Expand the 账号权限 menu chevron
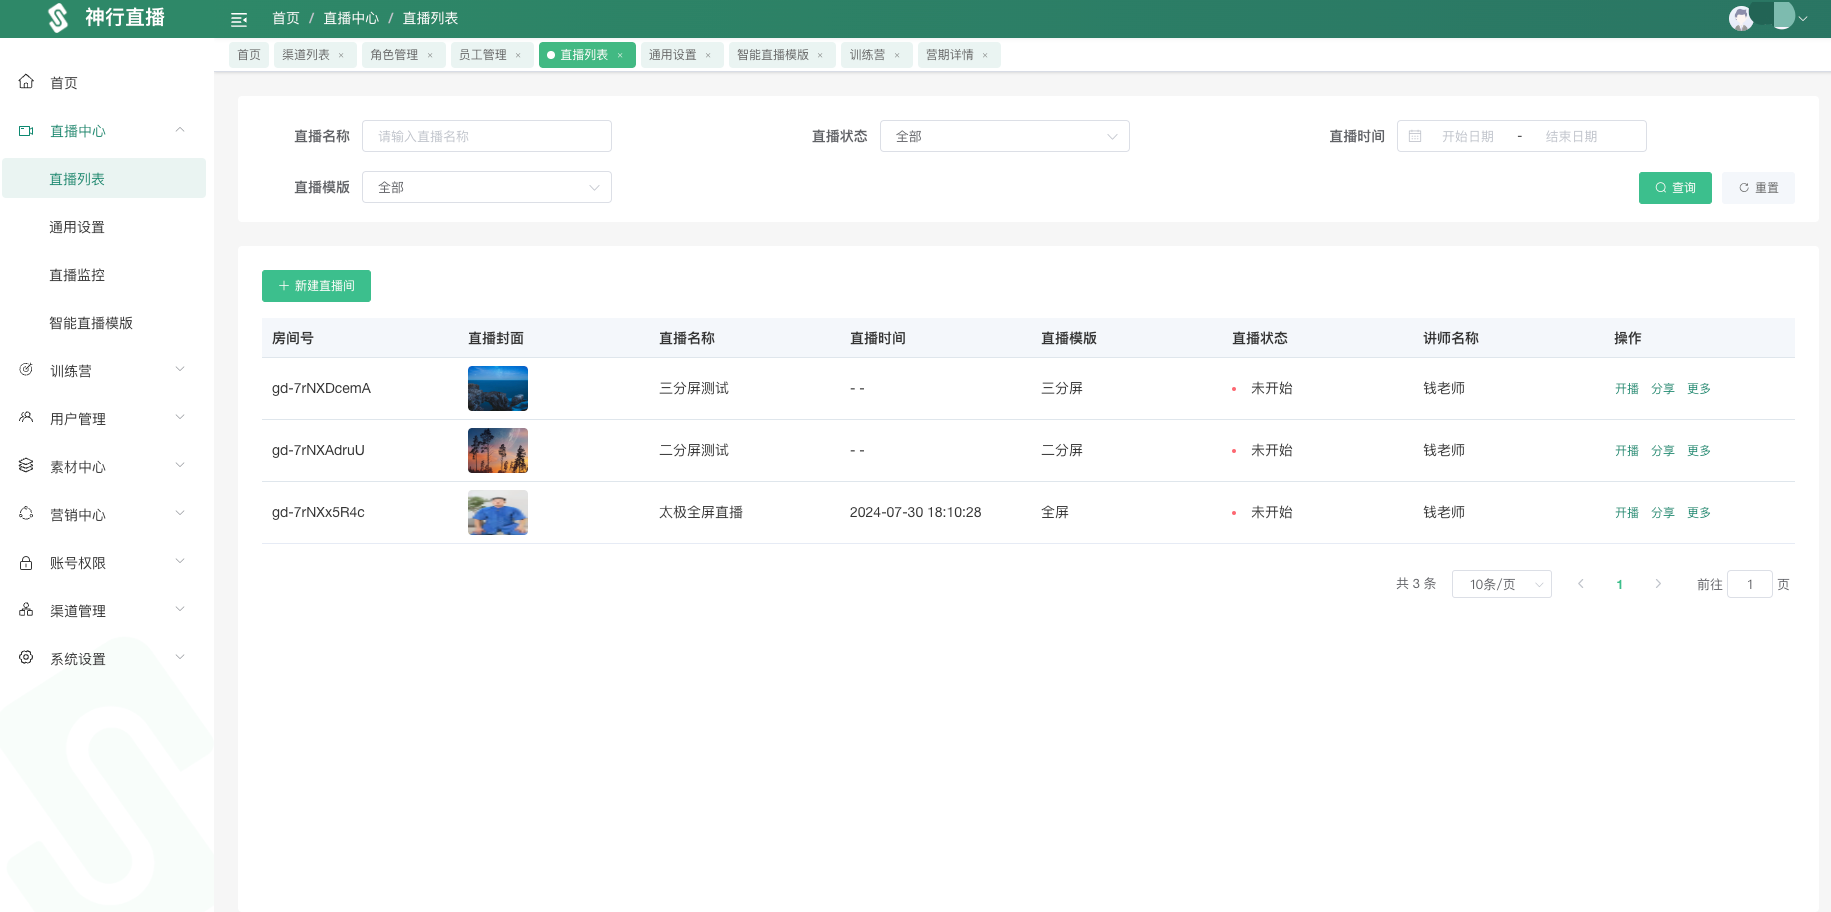This screenshot has height=912, width=1831. pyautogui.click(x=180, y=562)
